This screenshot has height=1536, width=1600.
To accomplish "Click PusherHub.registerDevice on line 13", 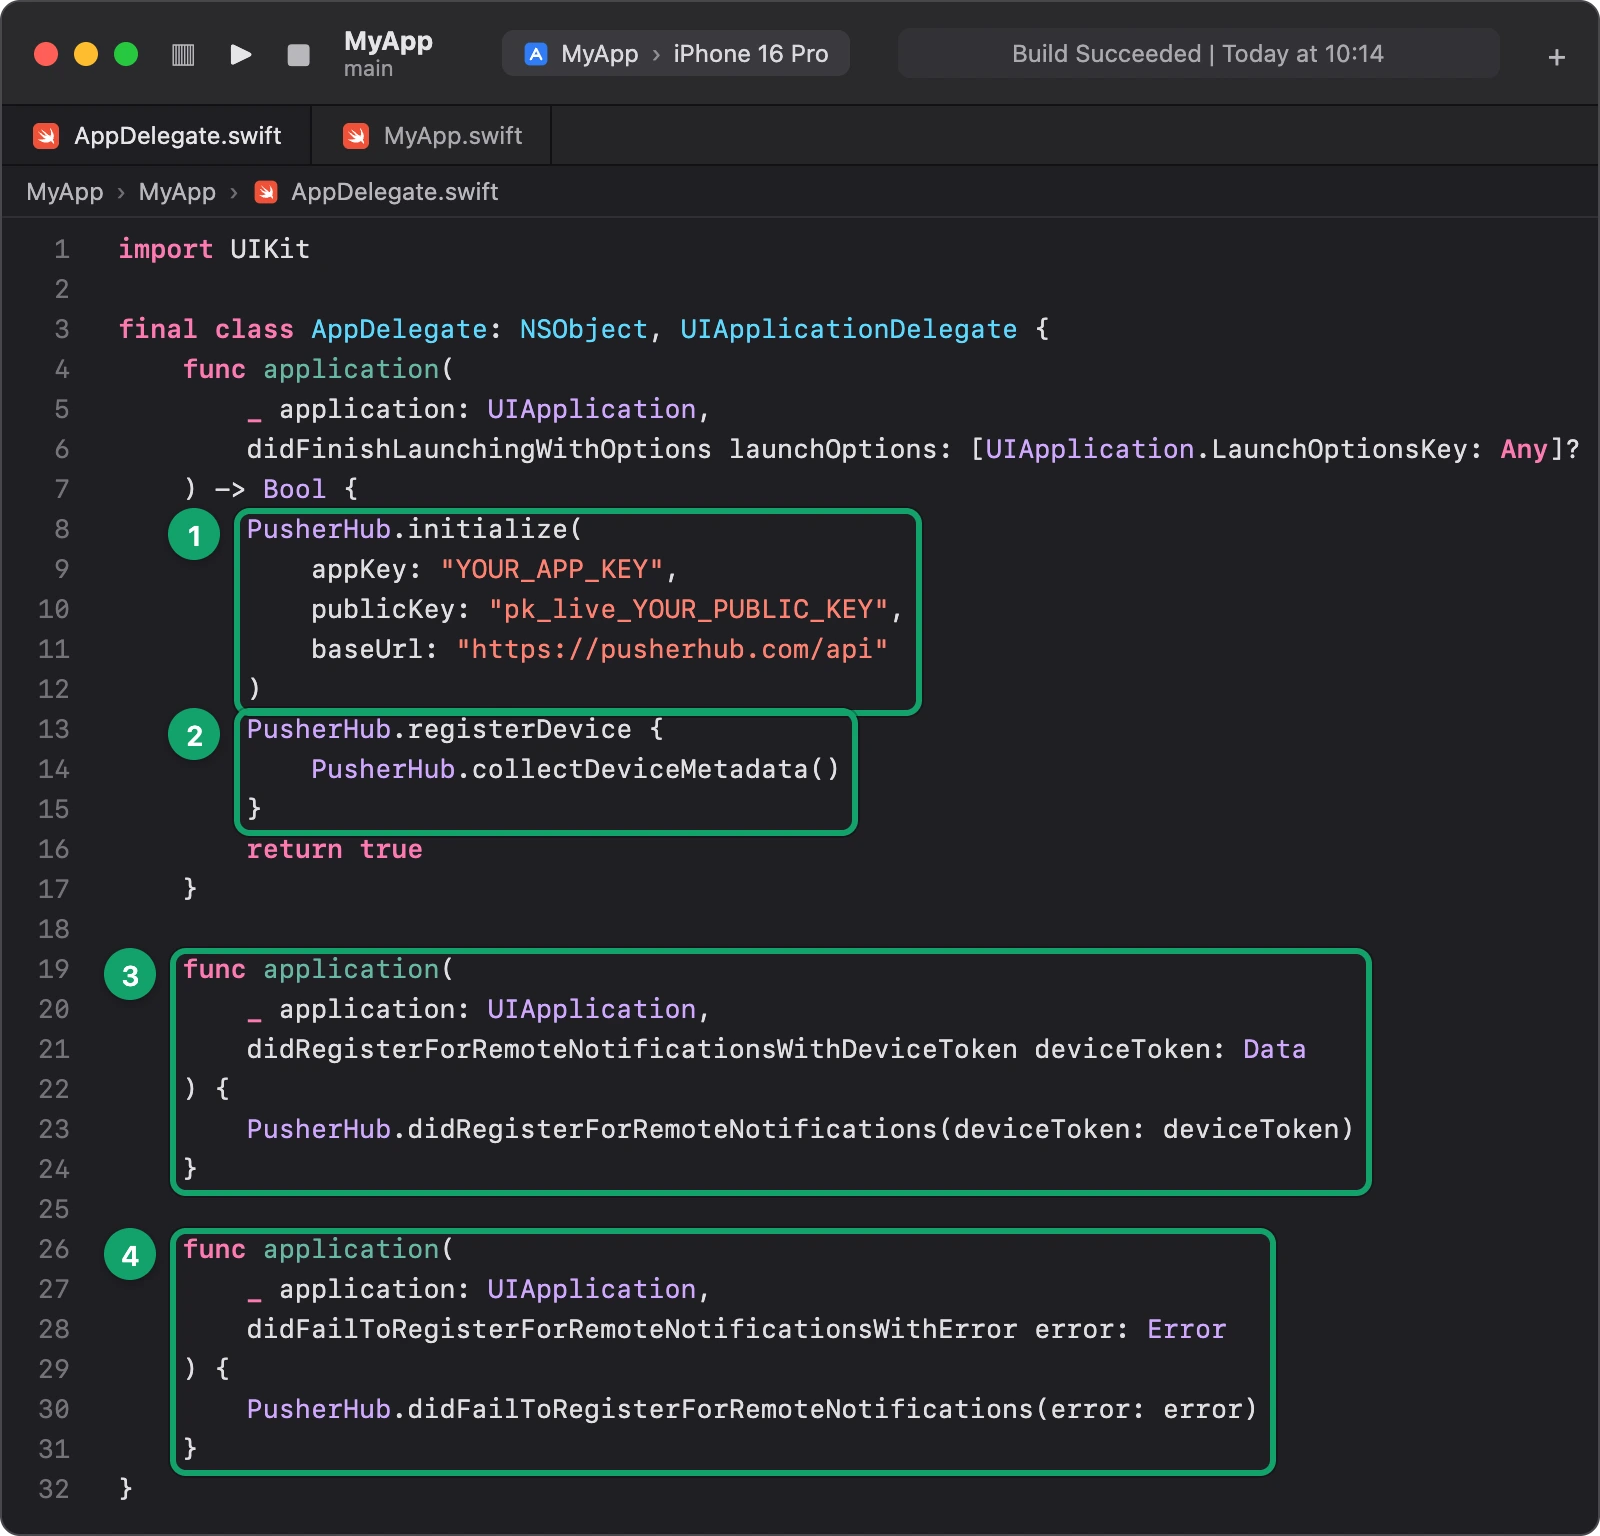I will 439,729.
